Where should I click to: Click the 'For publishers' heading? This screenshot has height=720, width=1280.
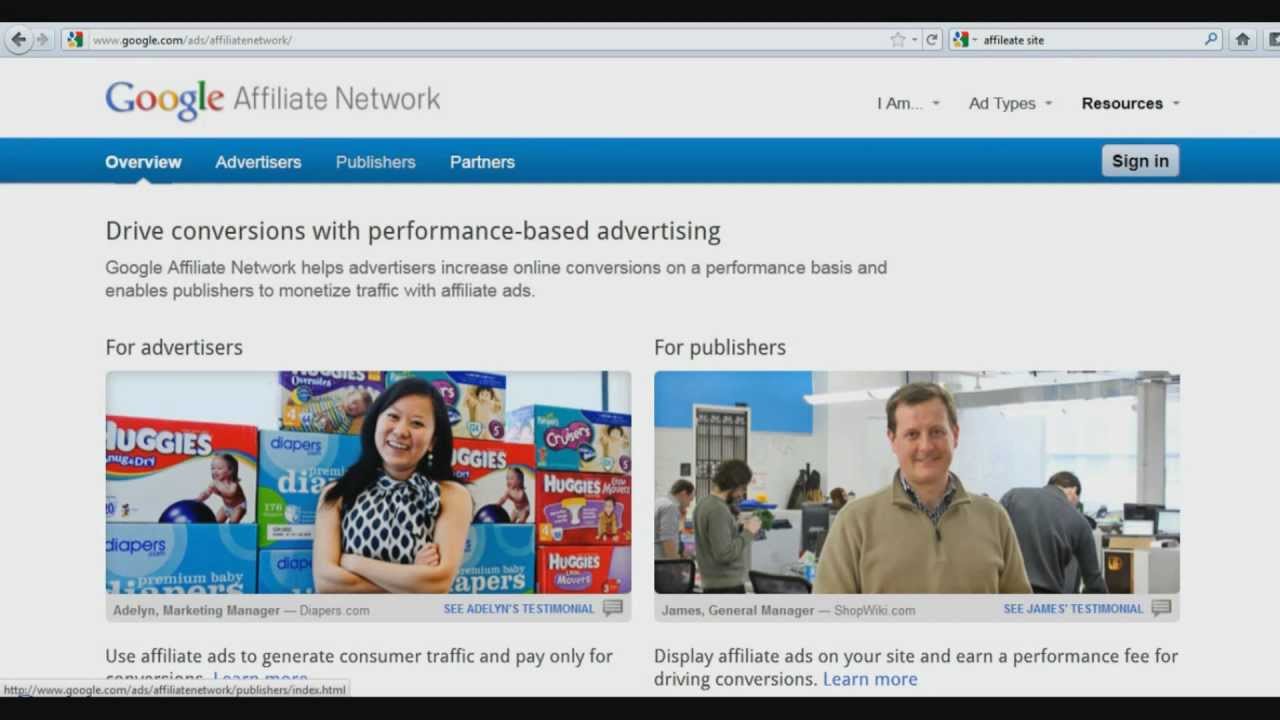coord(720,347)
